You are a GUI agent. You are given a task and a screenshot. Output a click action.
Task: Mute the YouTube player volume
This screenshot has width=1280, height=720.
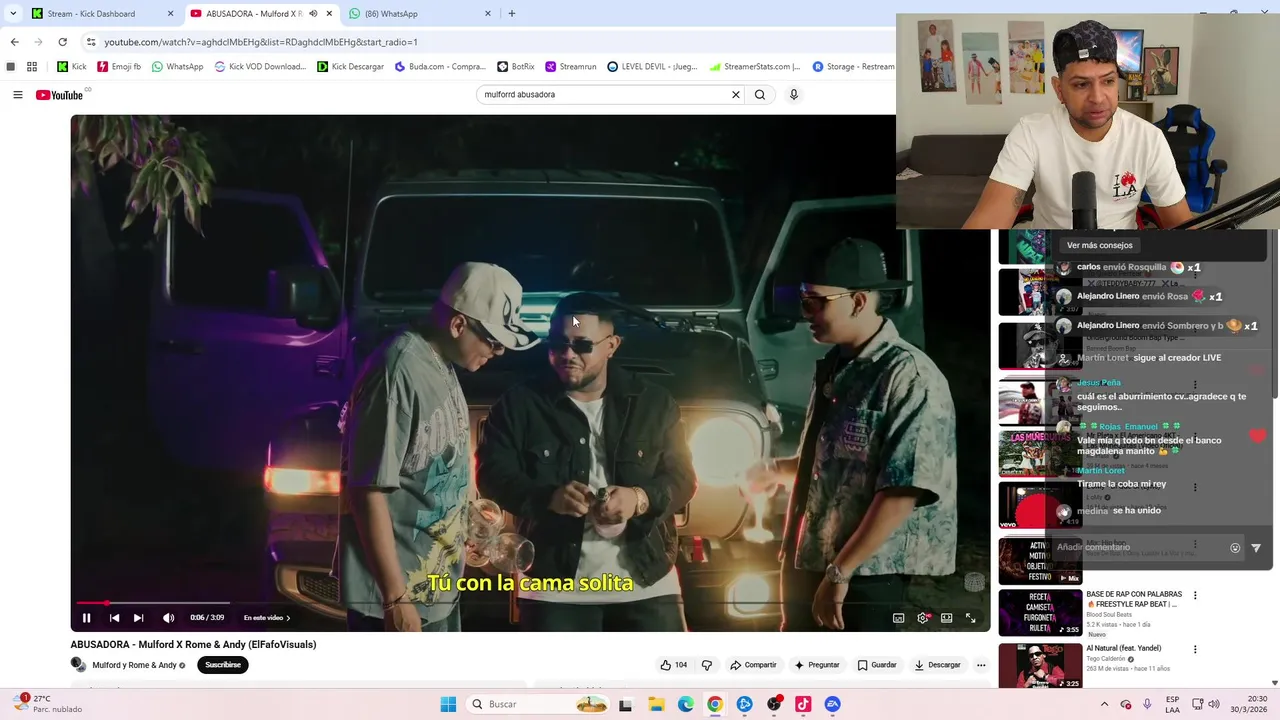[168, 618]
